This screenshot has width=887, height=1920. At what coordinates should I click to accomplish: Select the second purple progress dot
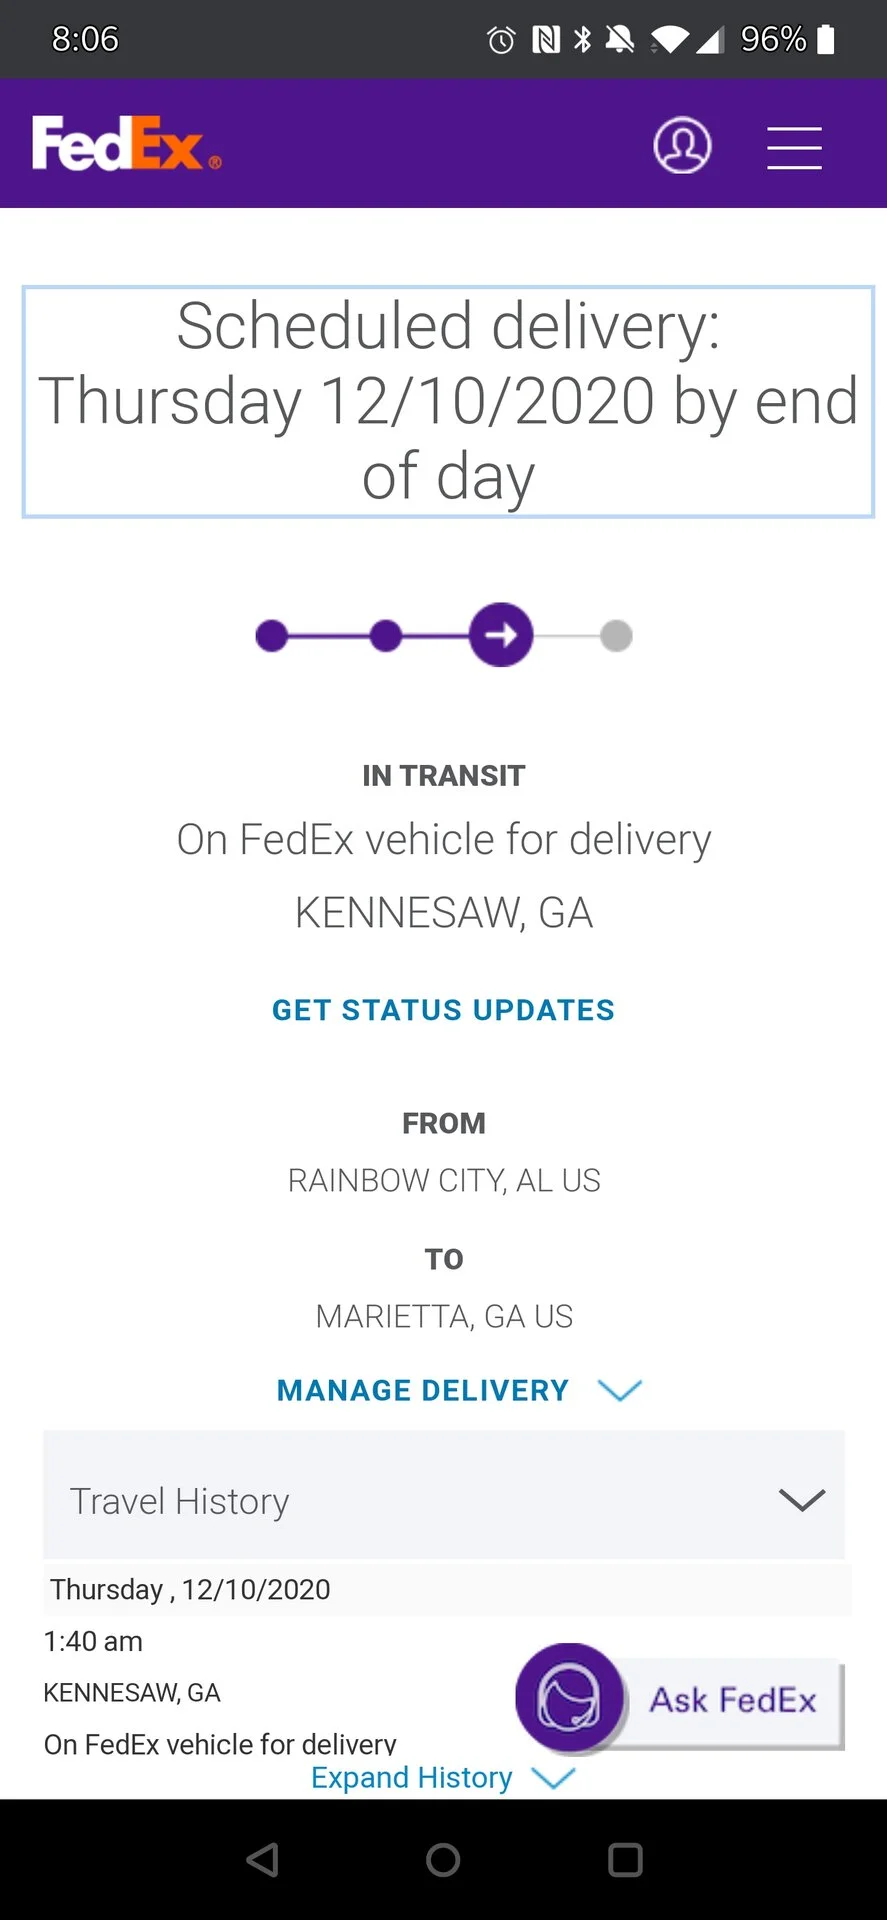[x=386, y=635]
